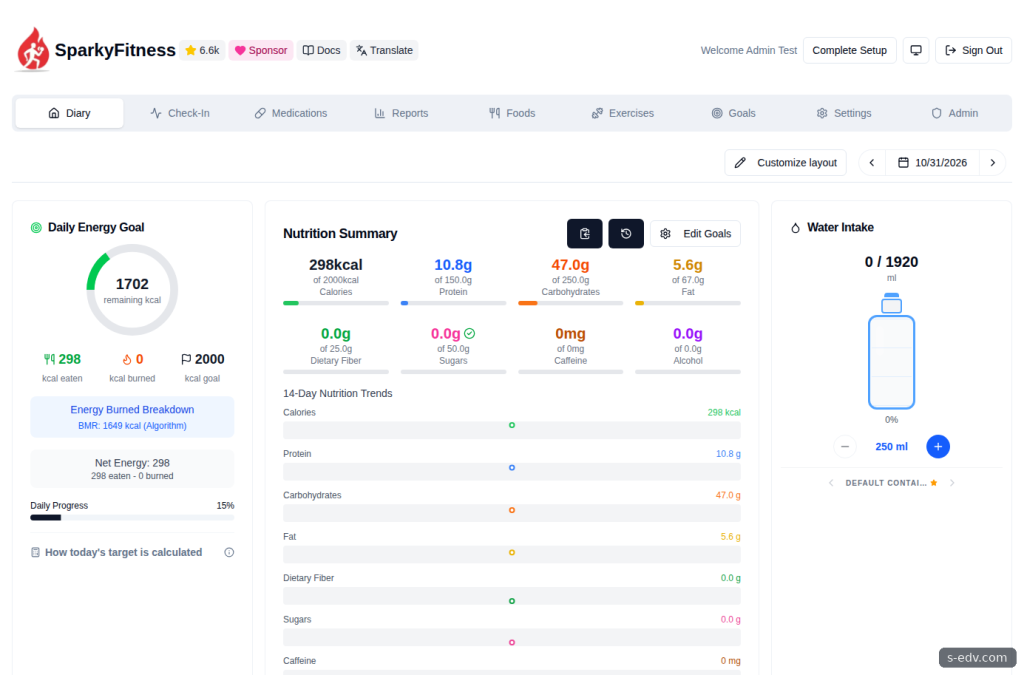Screen dimensions: 1024x675
Task: Toggle the display theme monitor icon
Action: point(916,50)
